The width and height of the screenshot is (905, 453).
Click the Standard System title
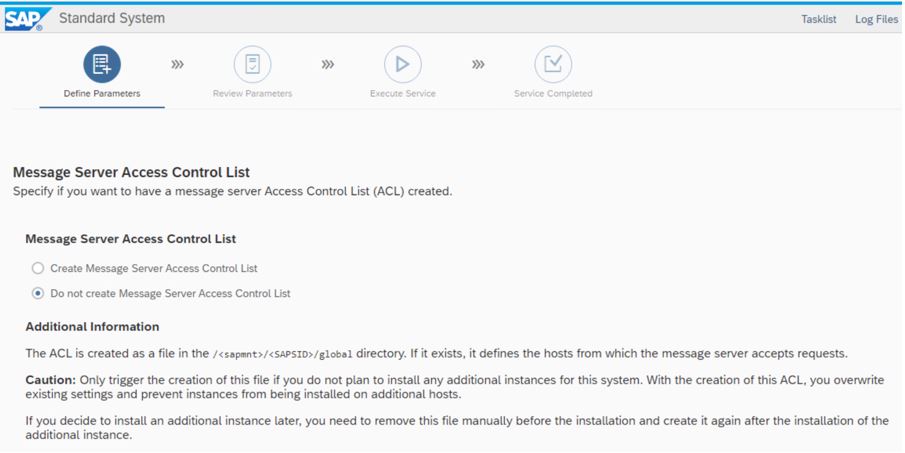click(112, 18)
